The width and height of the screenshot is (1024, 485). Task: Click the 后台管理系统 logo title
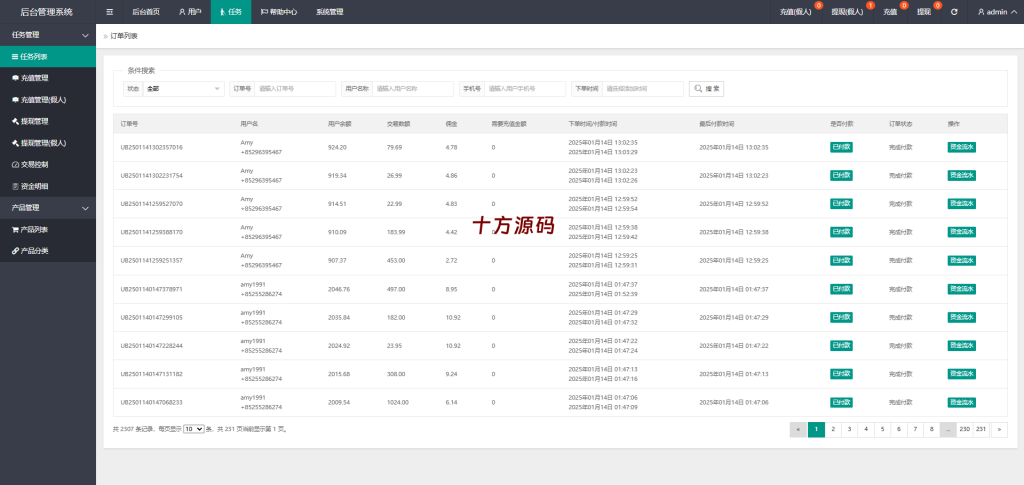click(48, 12)
